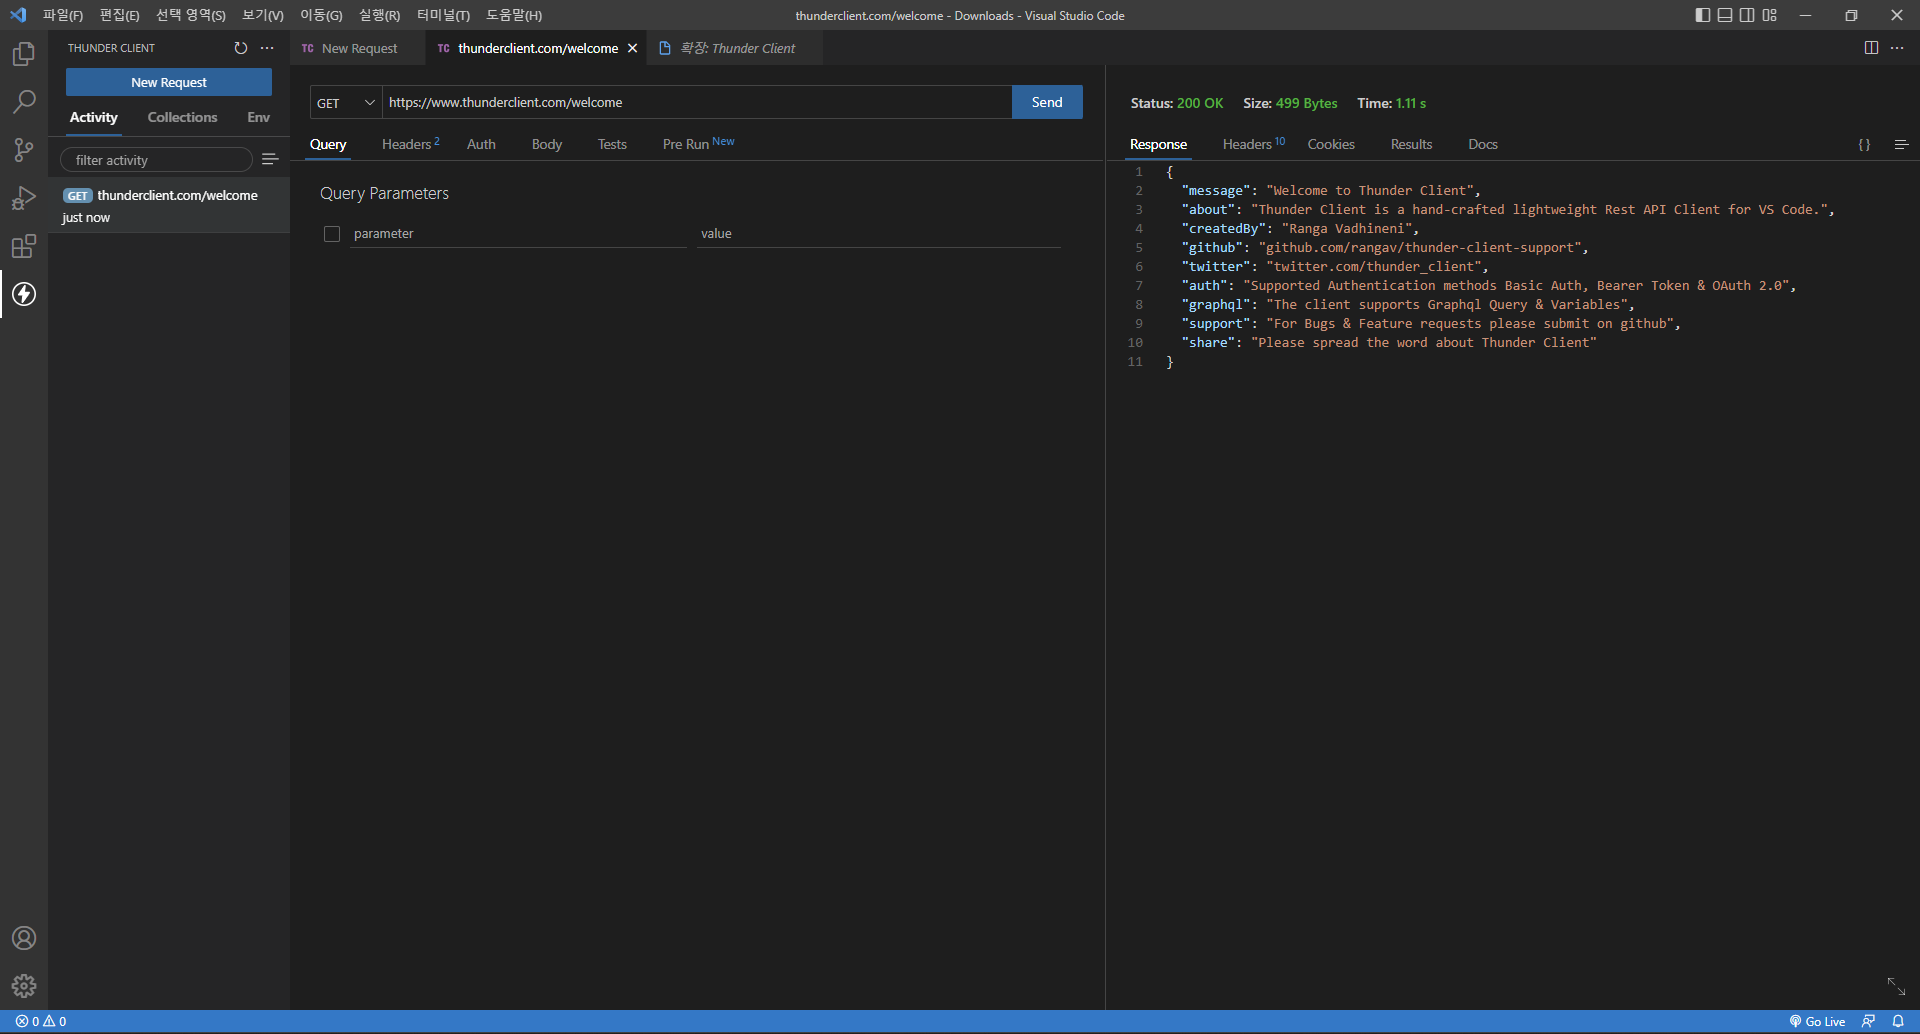Click the Go Live status button
The width and height of the screenshot is (1920, 1034).
pos(1817,1021)
